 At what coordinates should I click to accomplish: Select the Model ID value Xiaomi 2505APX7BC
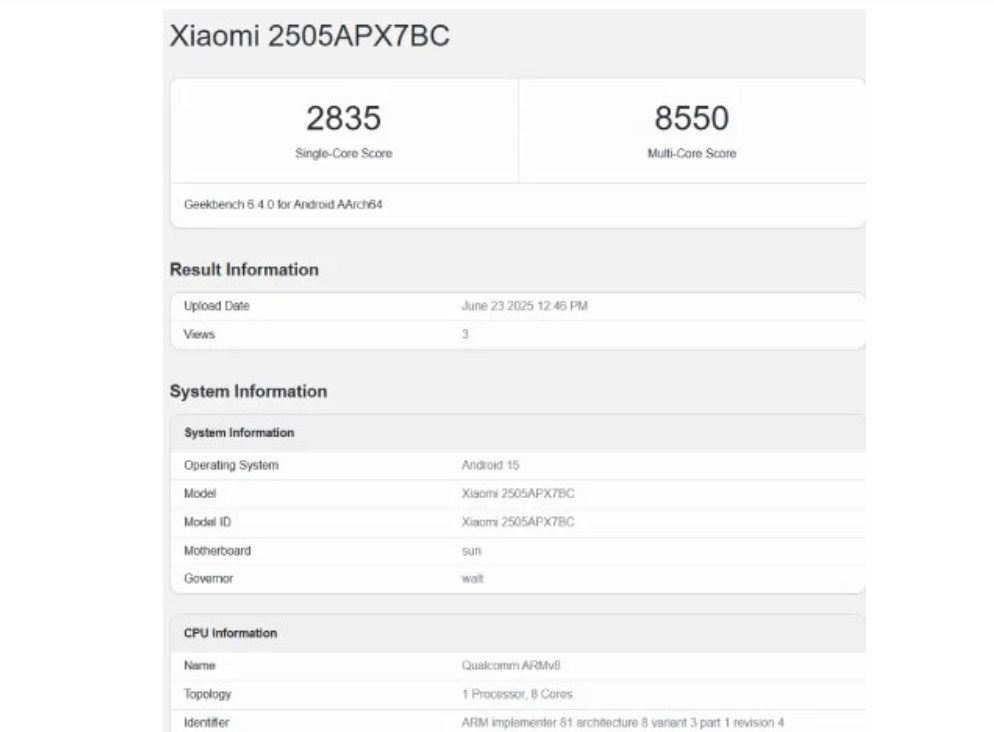pos(518,522)
